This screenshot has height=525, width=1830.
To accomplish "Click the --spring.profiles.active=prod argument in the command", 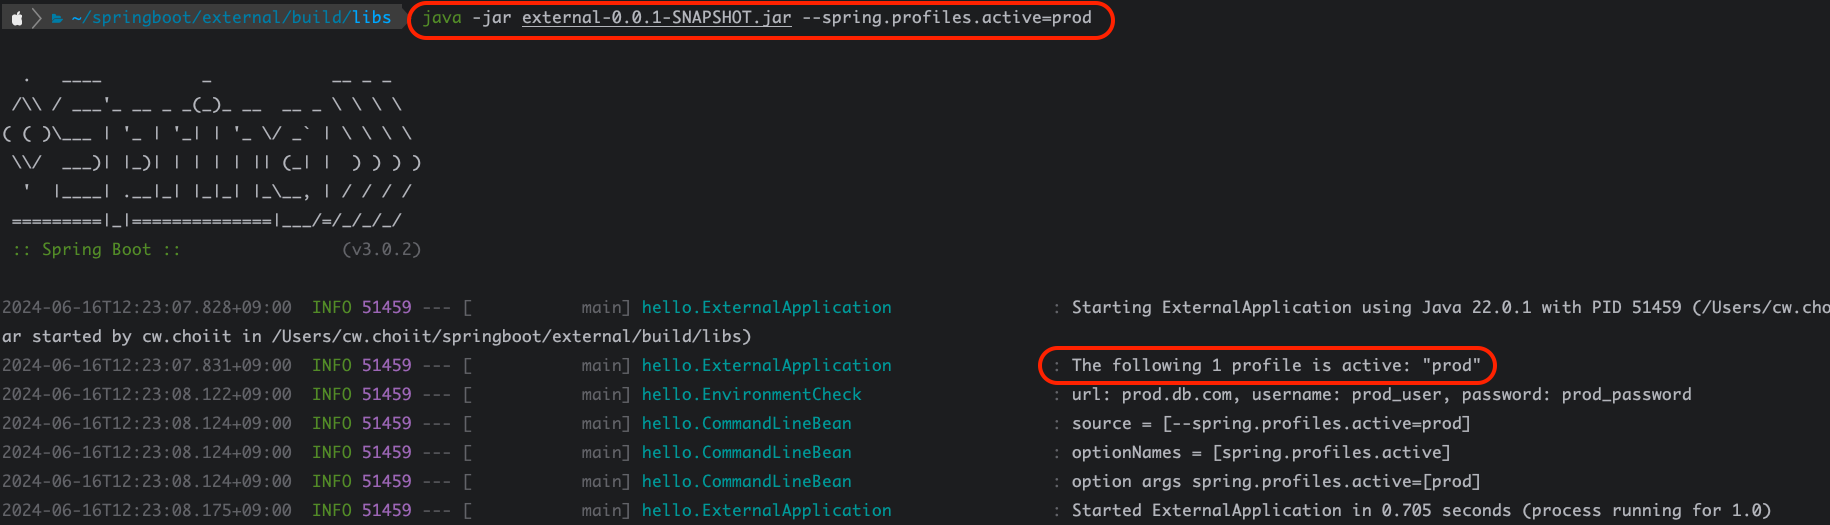I will point(947,18).
